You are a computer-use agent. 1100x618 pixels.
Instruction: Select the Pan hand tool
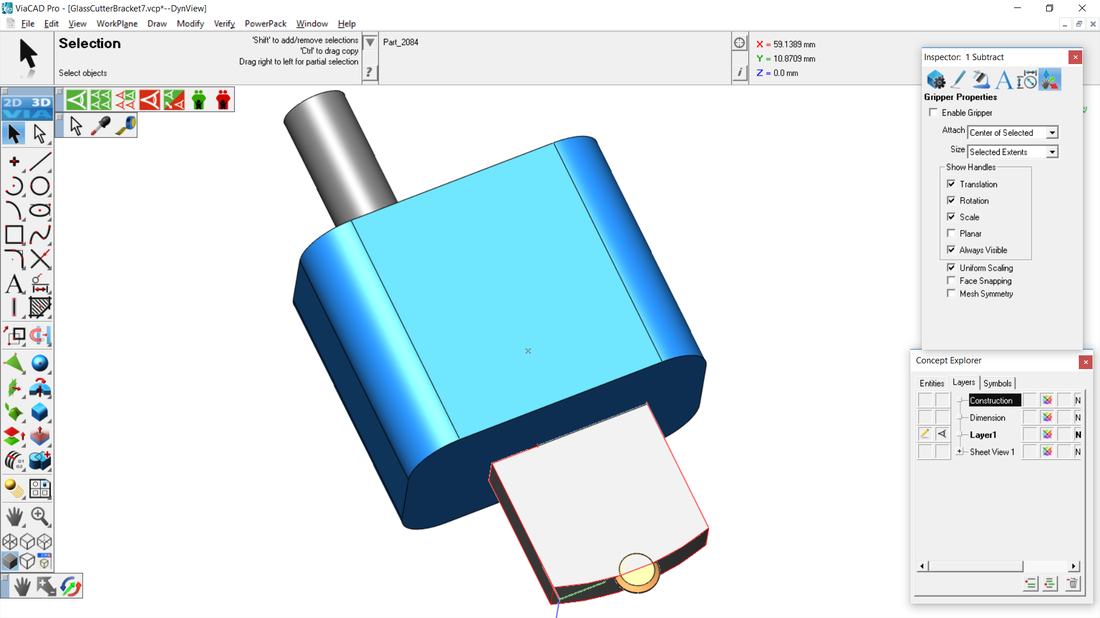[14, 516]
